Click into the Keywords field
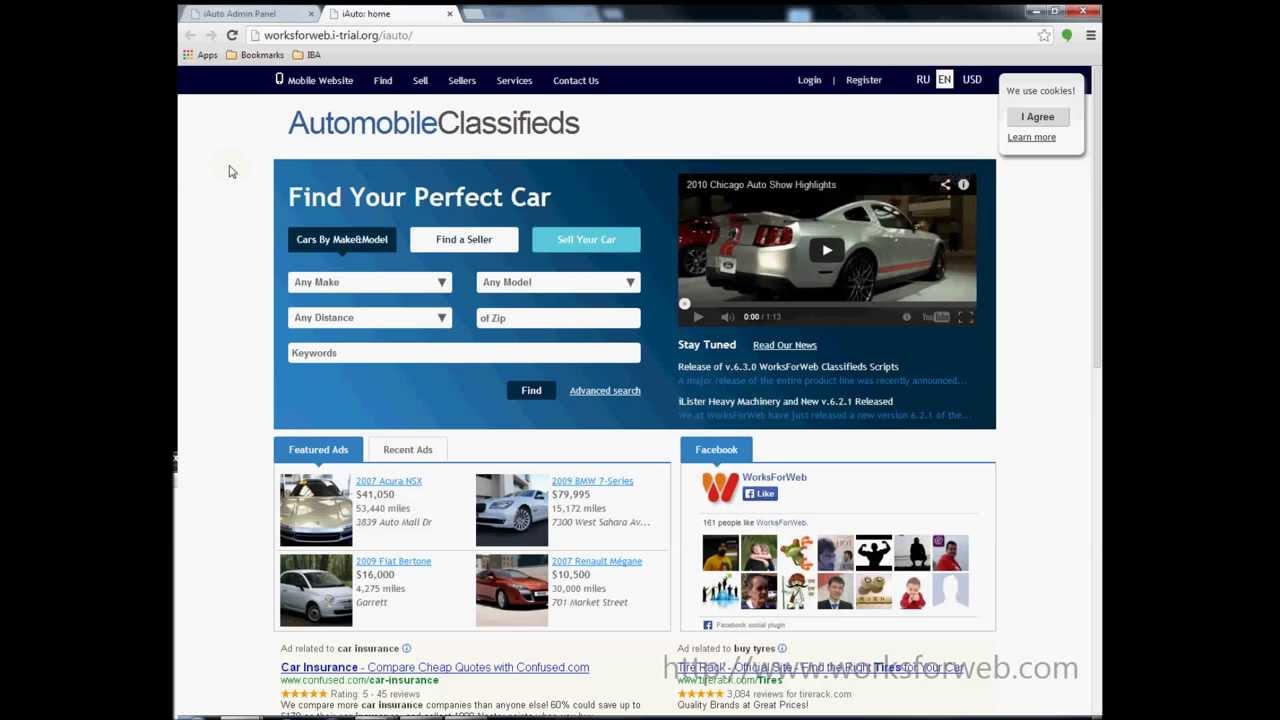The image size is (1280, 720). [x=464, y=353]
